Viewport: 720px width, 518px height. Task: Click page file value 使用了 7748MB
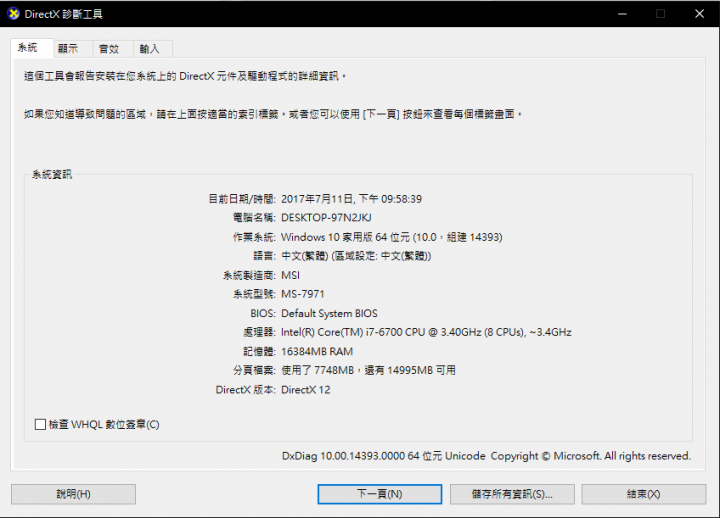click(x=318, y=370)
